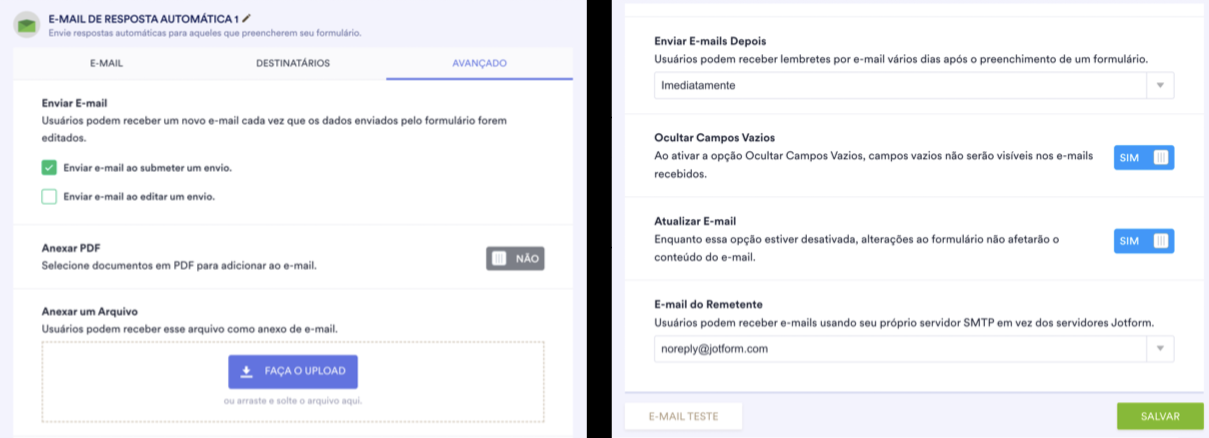
Task: Turn off Ocultar Campos Vazios switch
Action: [x=1144, y=158]
